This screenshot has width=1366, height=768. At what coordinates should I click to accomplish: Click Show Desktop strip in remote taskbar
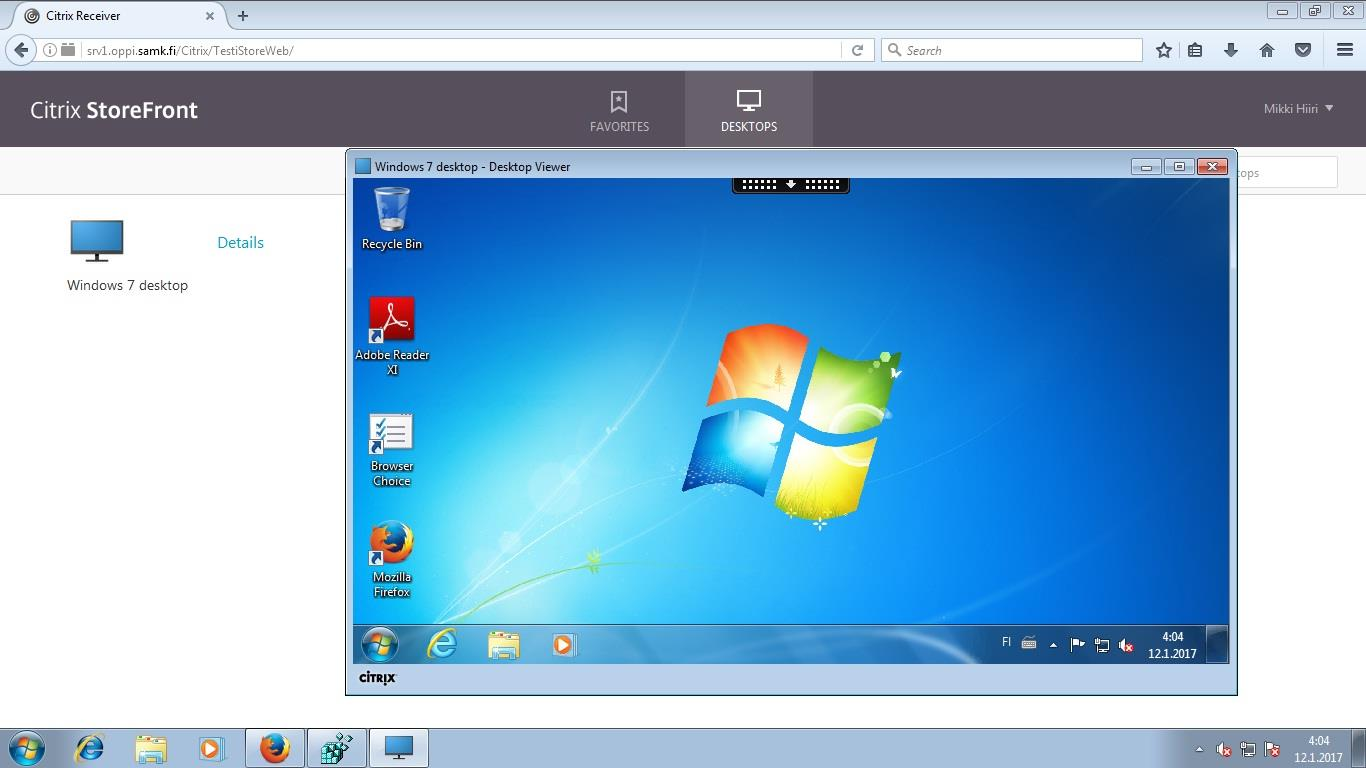1217,645
